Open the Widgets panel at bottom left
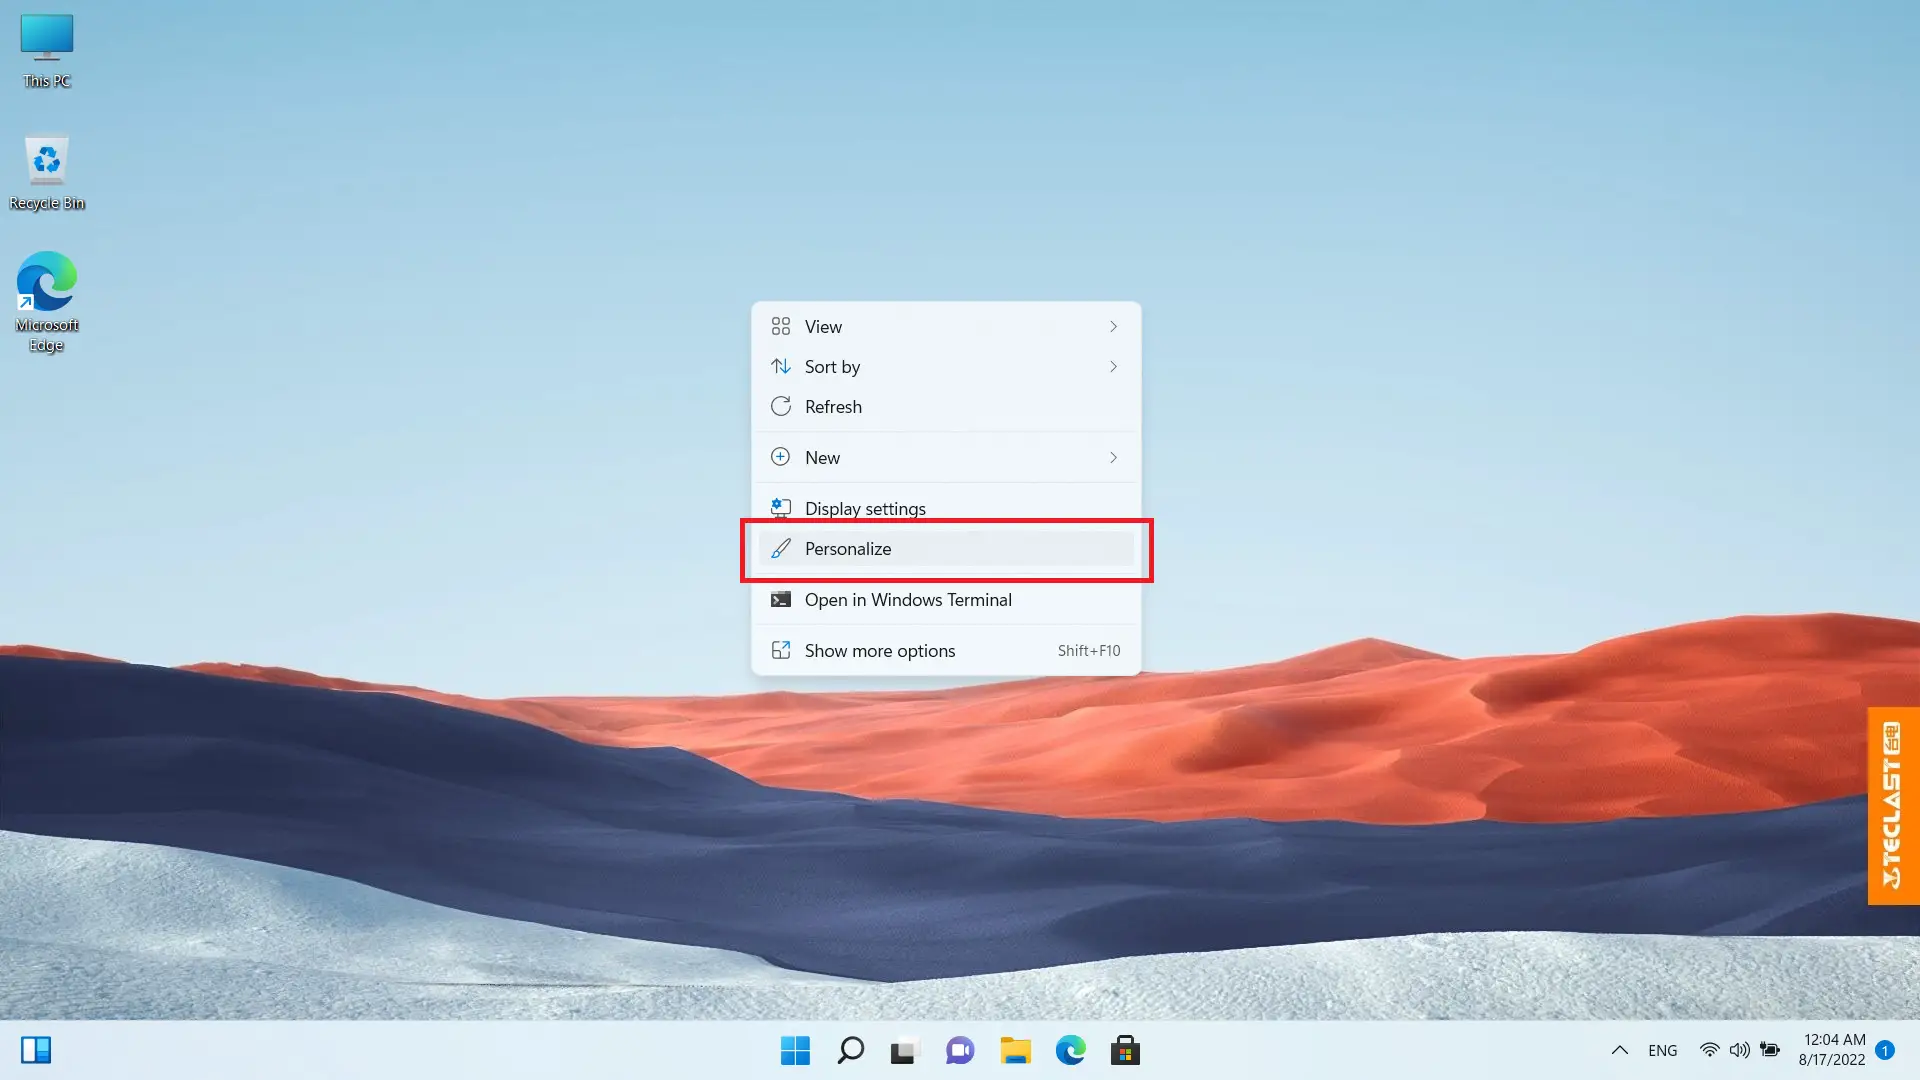The height and width of the screenshot is (1080, 1920). coord(37,1050)
